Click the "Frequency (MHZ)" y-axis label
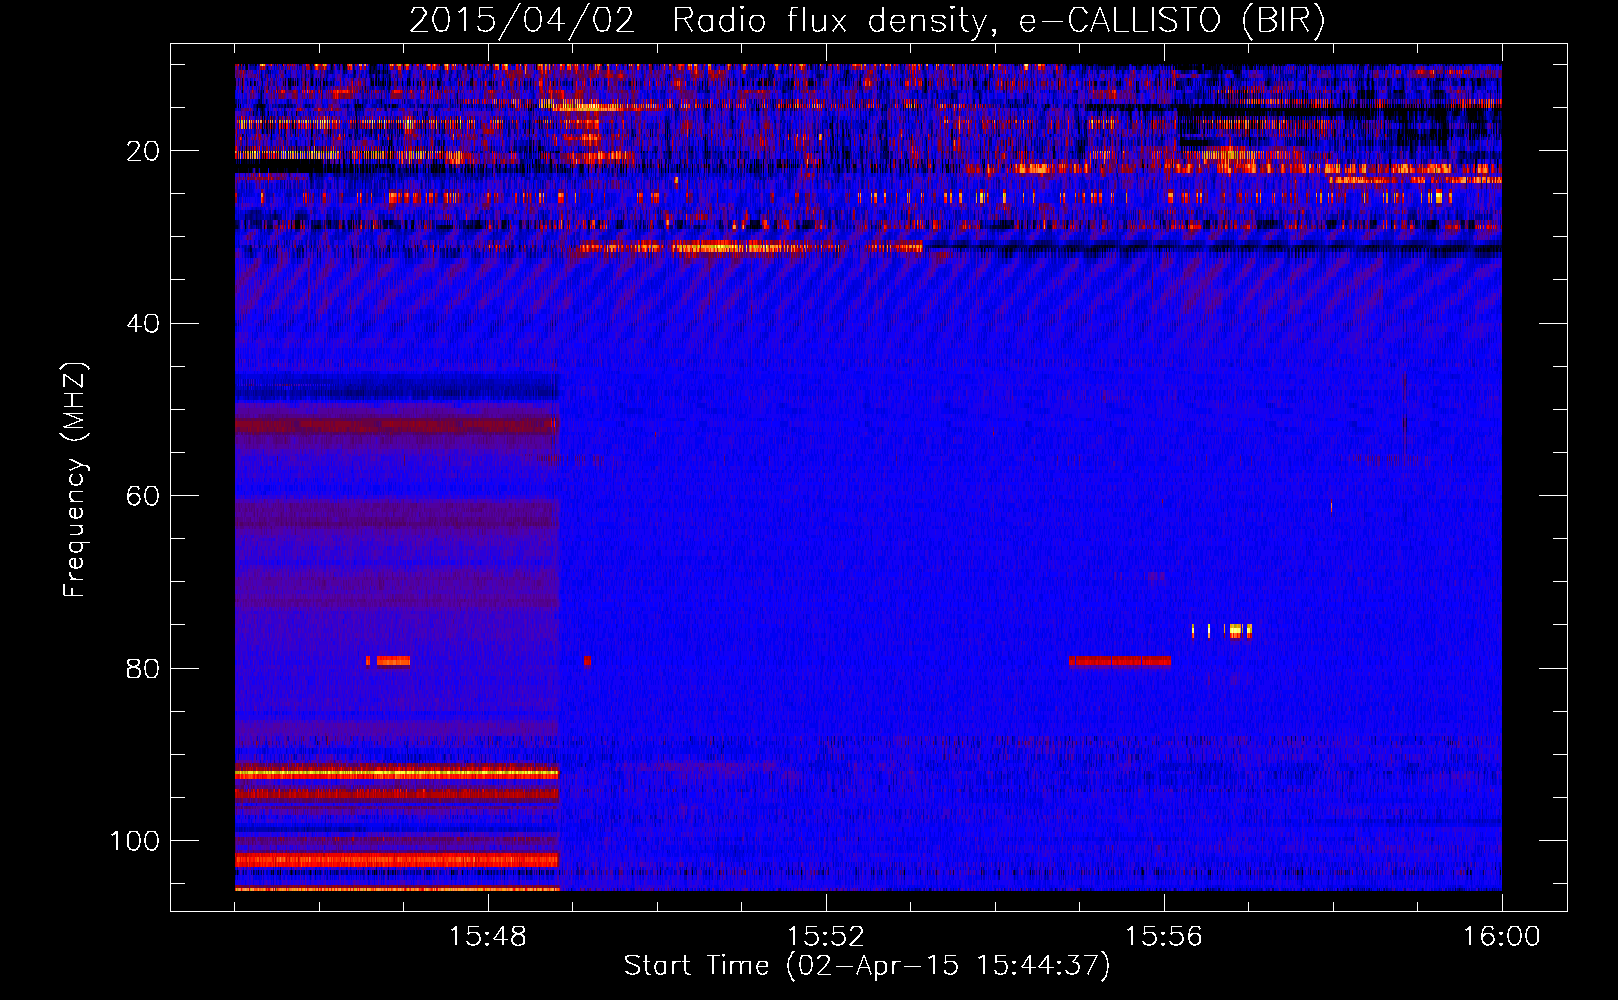The width and height of the screenshot is (1618, 1000). [75, 480]
